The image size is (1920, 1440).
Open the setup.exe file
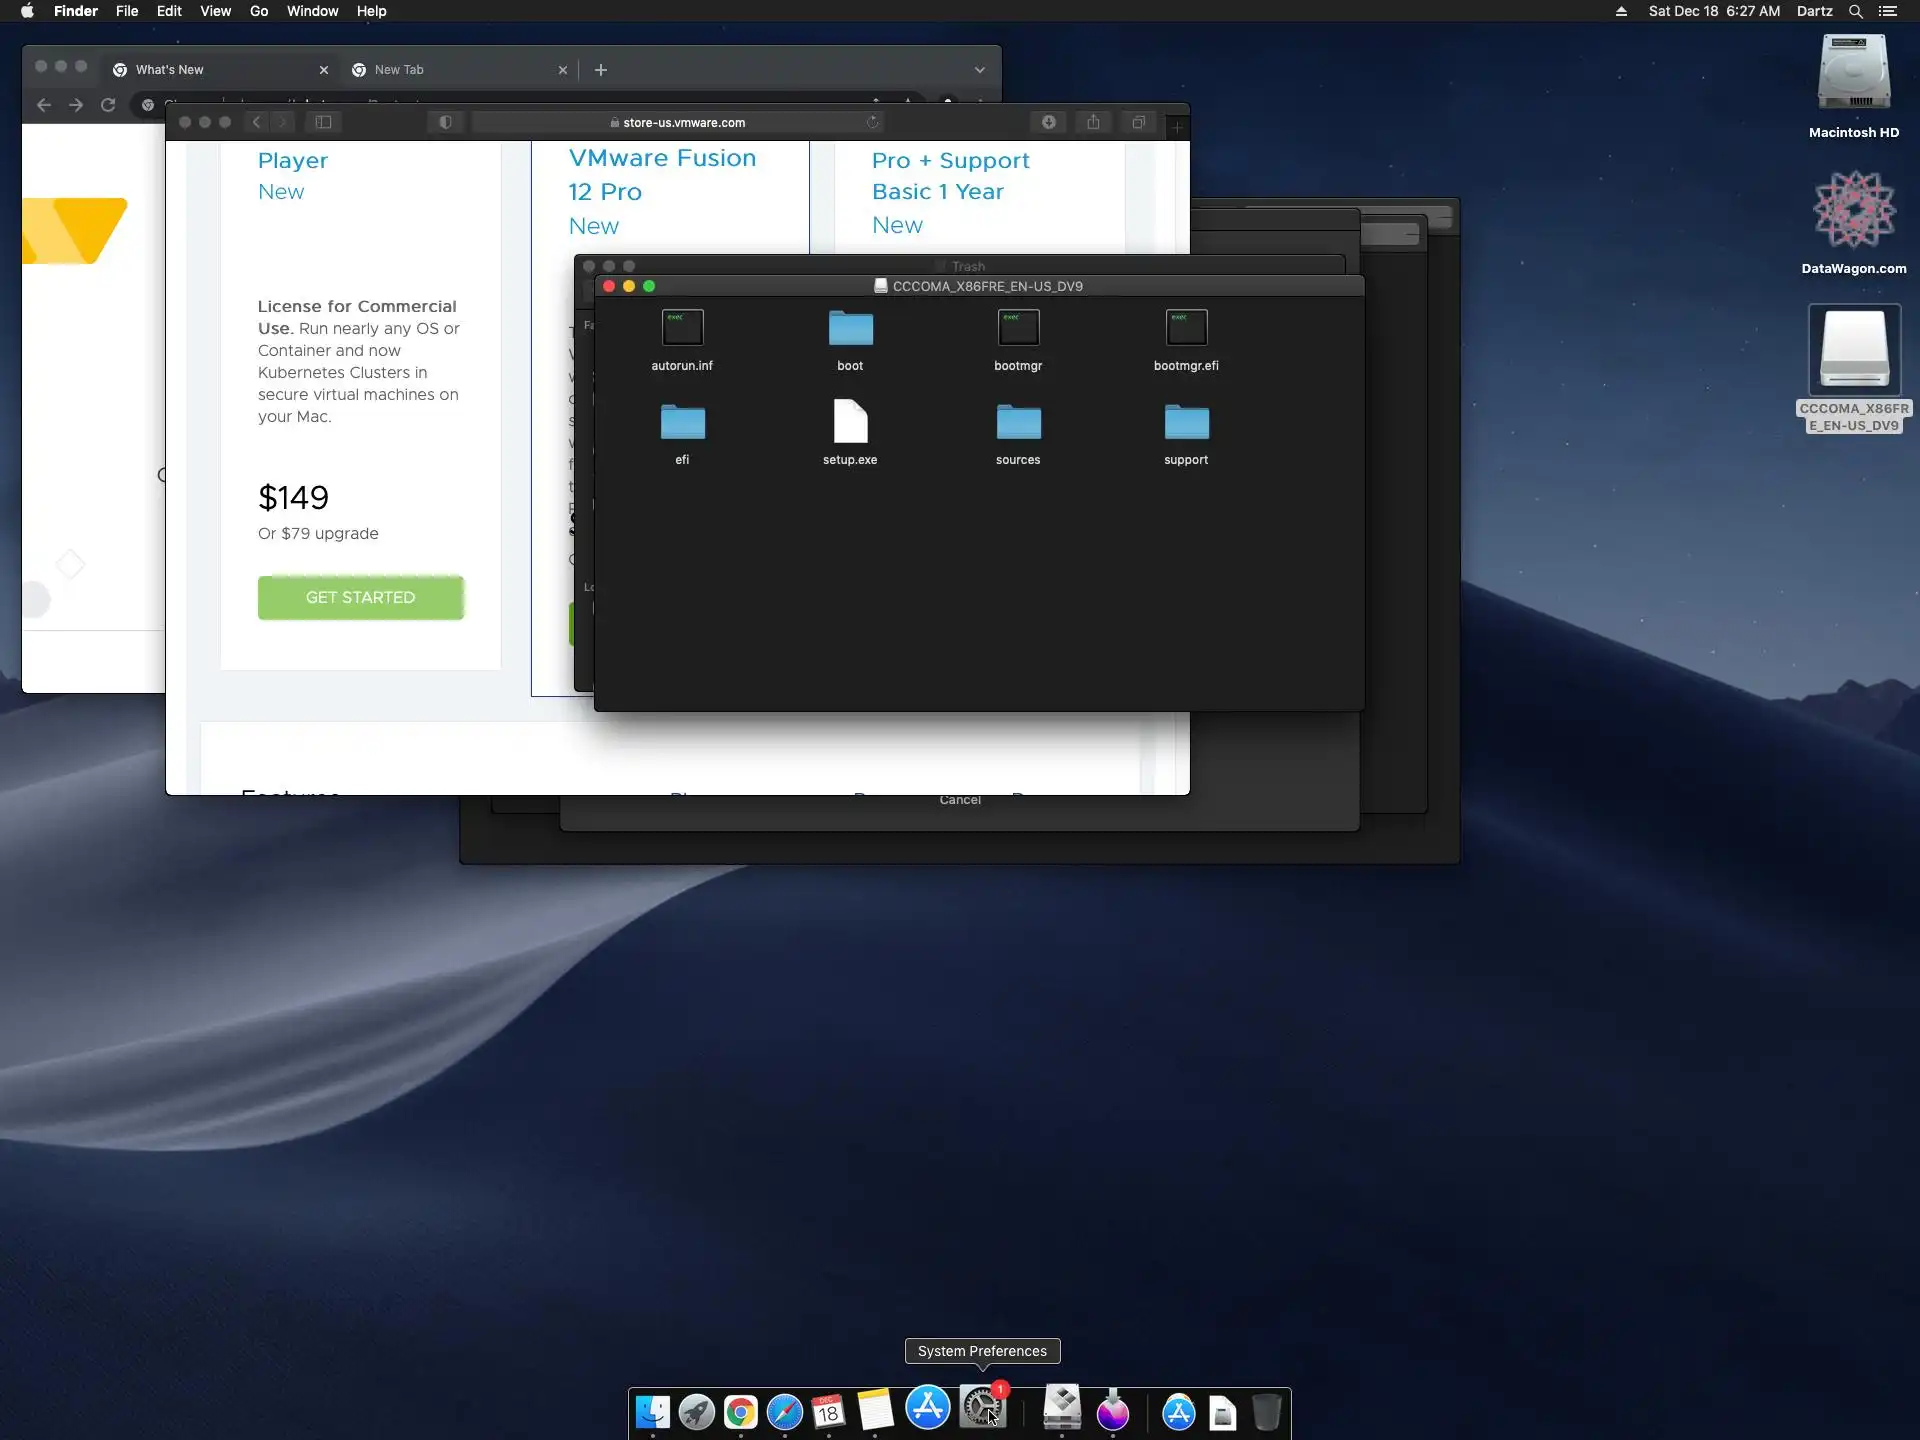coord(850,423)
